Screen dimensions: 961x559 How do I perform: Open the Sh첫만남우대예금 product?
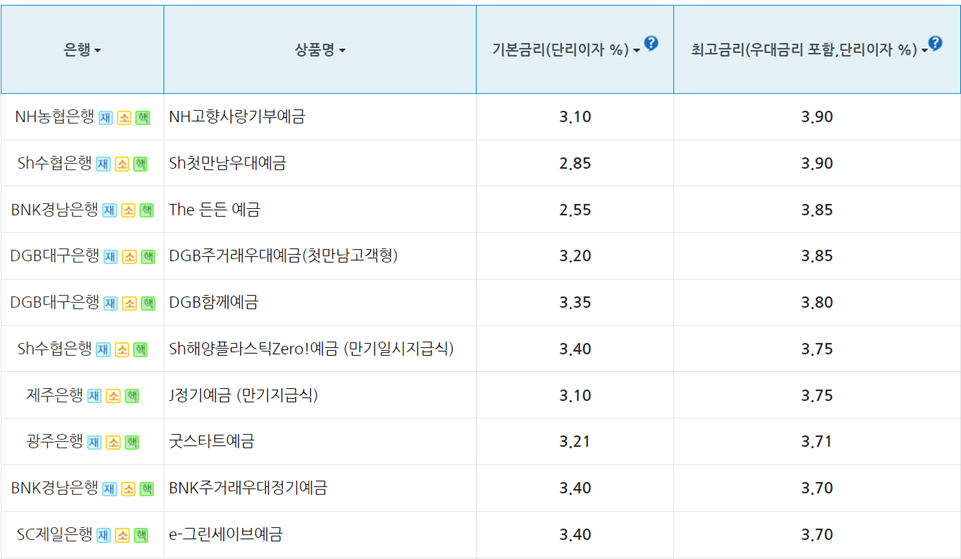[x=227, y=163]
